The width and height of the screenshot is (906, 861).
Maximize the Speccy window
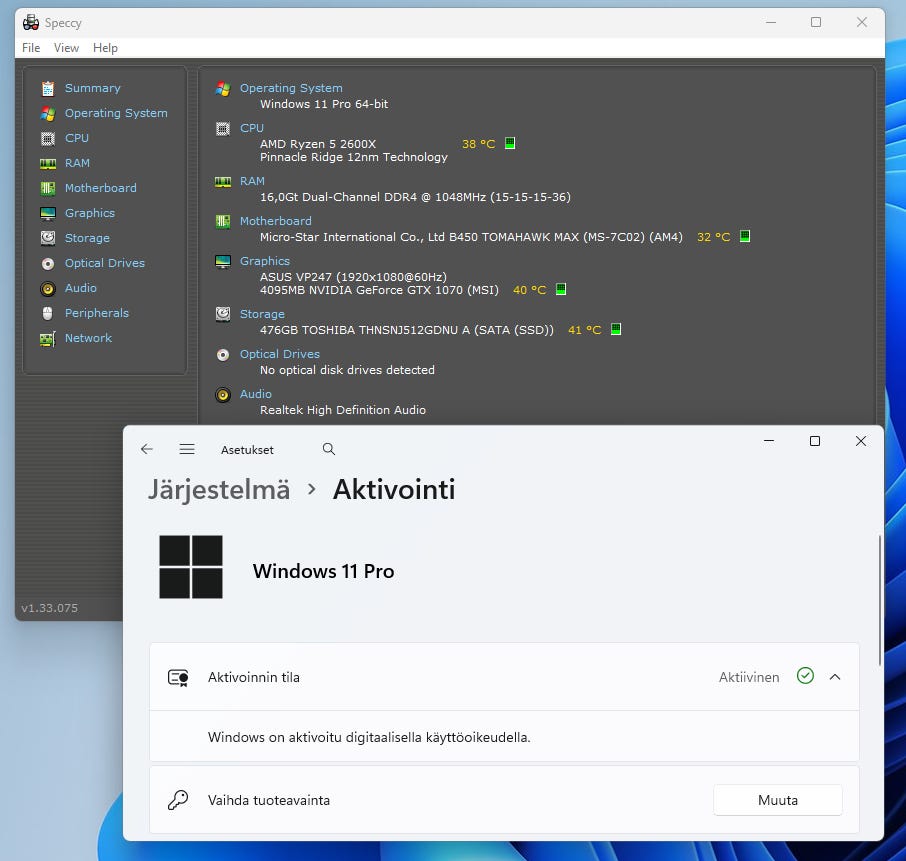[x=816, y=22]
